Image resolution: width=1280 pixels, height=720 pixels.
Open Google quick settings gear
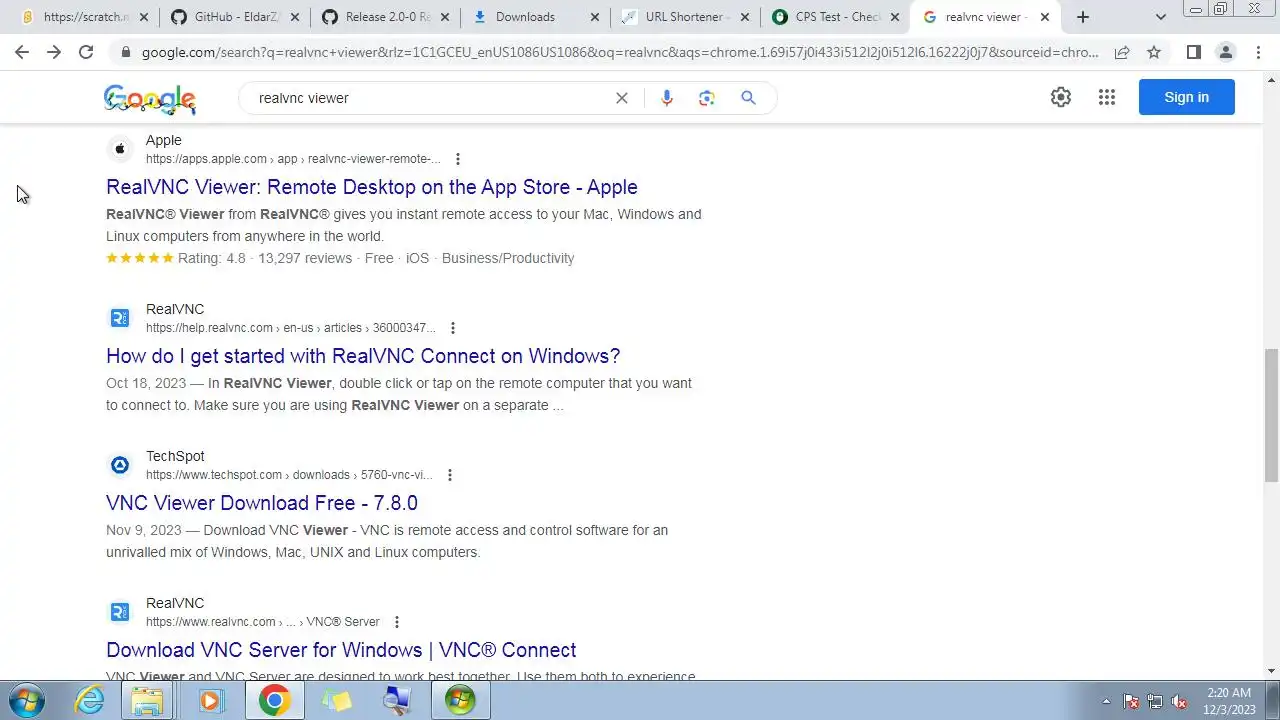[1061, 97]
